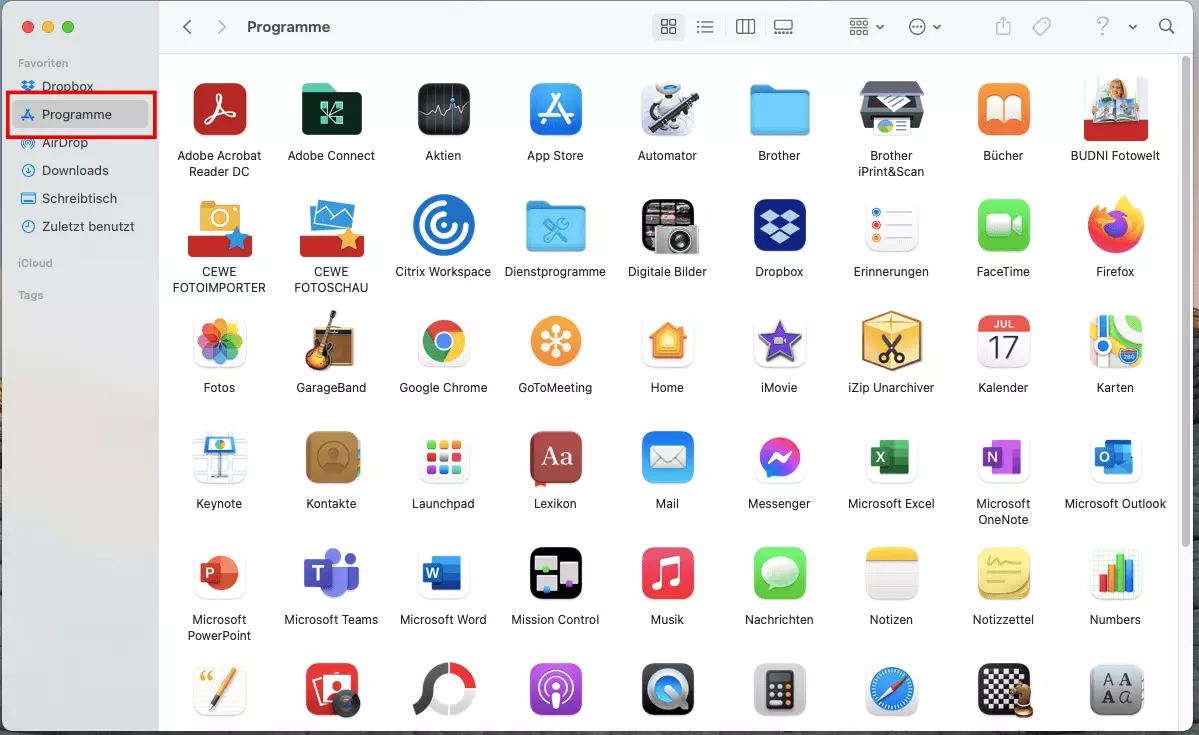Select Brother iPrint&Scan app
The image size is (1199, 735).
coord(892,108)
